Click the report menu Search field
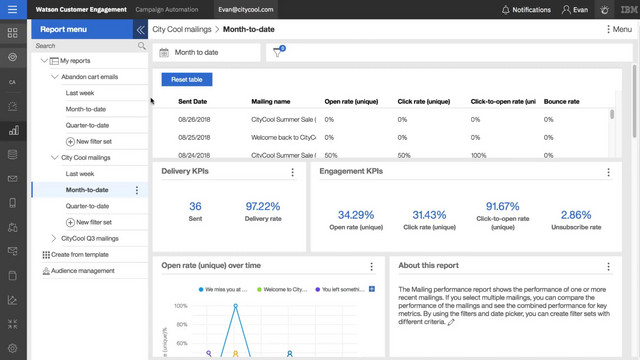 [x=85, y=46]
